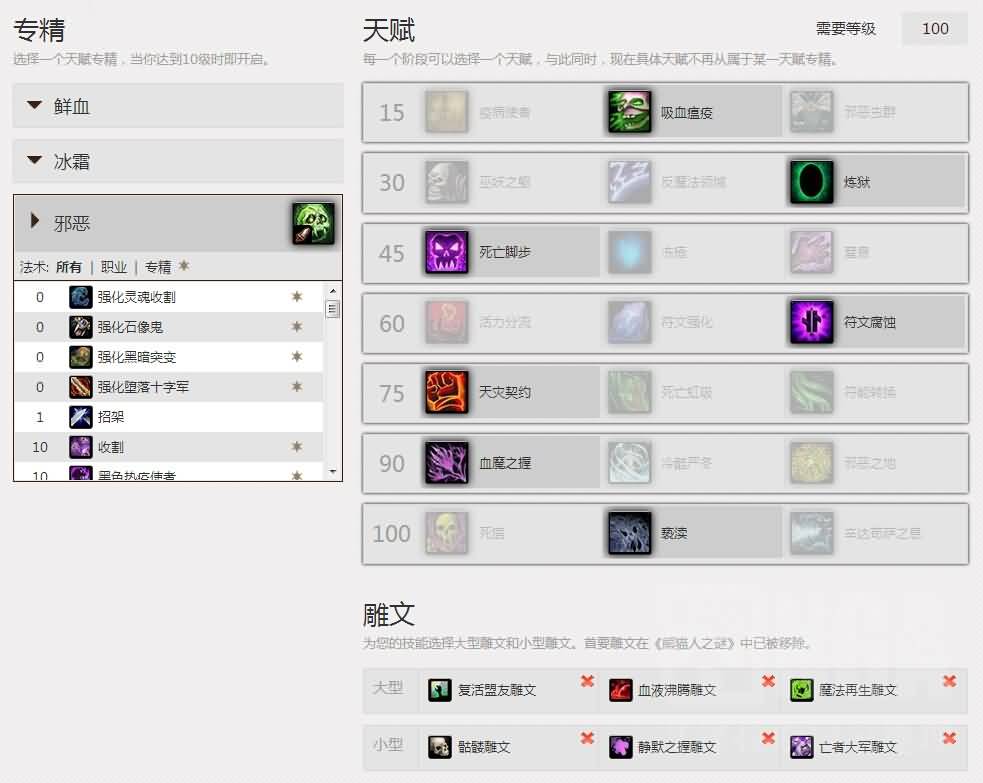983x783 pixels.
Task: Click the 收割 spell icon in list
Action: click(81, 447)
